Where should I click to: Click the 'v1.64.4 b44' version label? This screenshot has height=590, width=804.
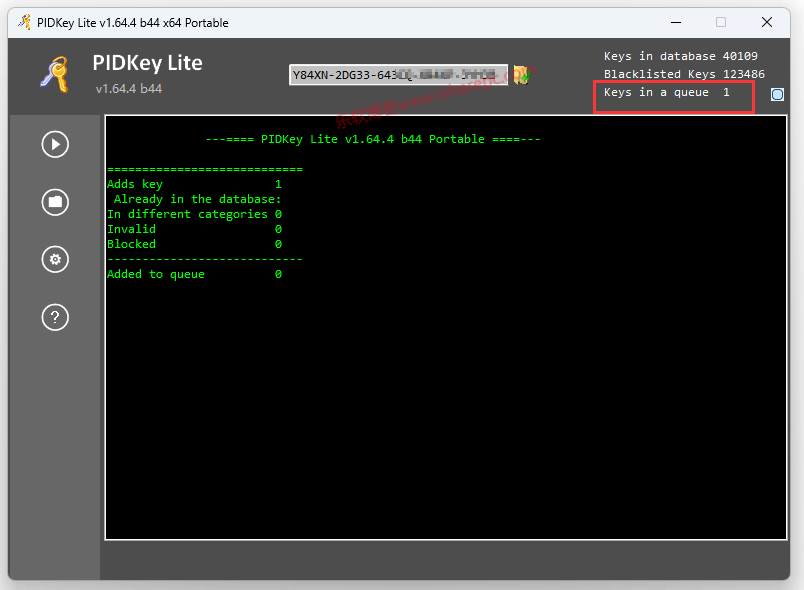(x=129, y=89)
